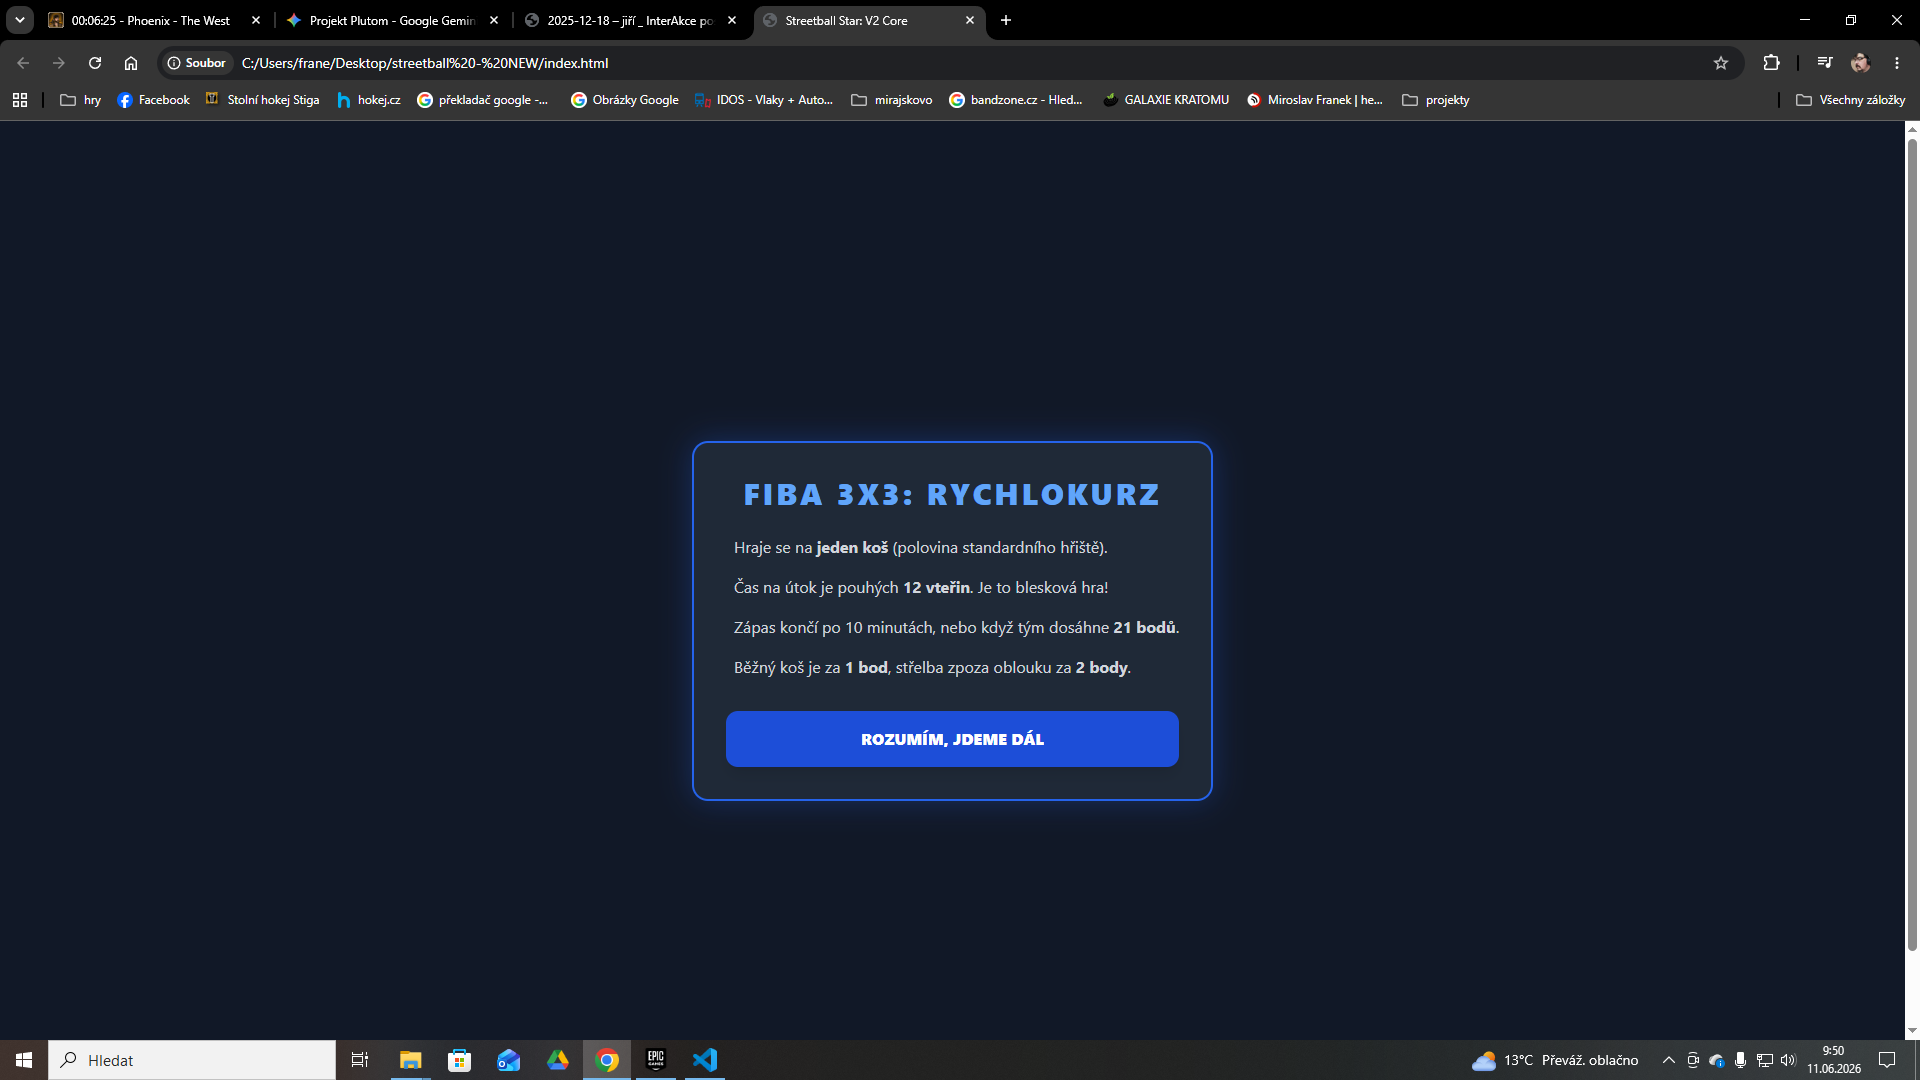Screen dimensions: 1920x1080
Task: Open the Obrázky Google bookmark
Action: coord(624,100)
